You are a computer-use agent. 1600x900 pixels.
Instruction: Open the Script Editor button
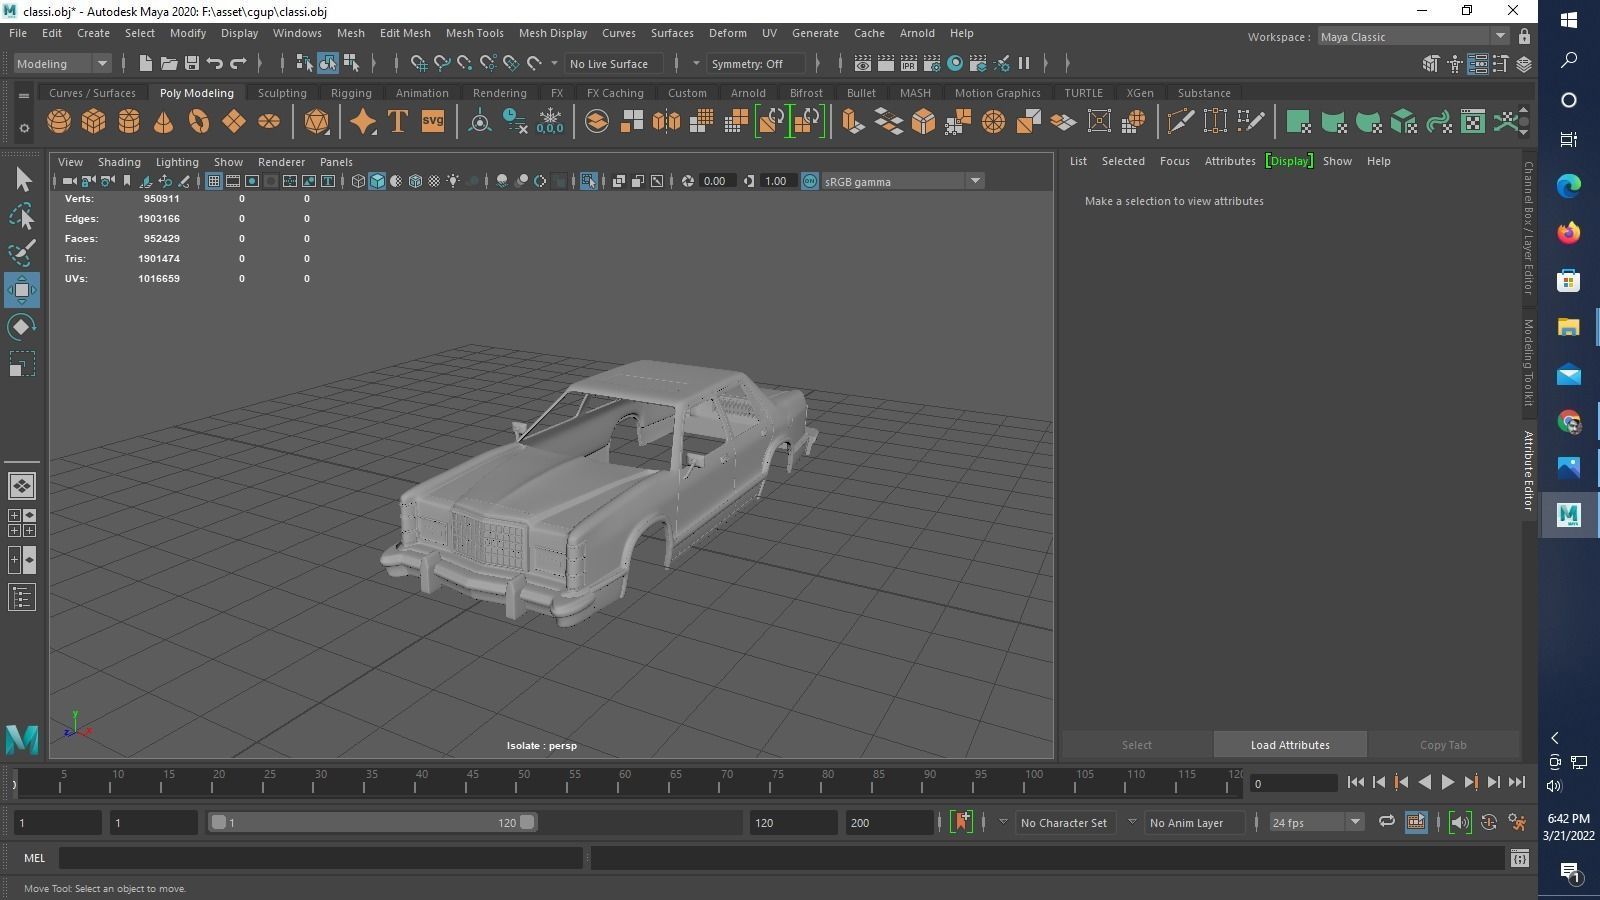pos(1519,858)
